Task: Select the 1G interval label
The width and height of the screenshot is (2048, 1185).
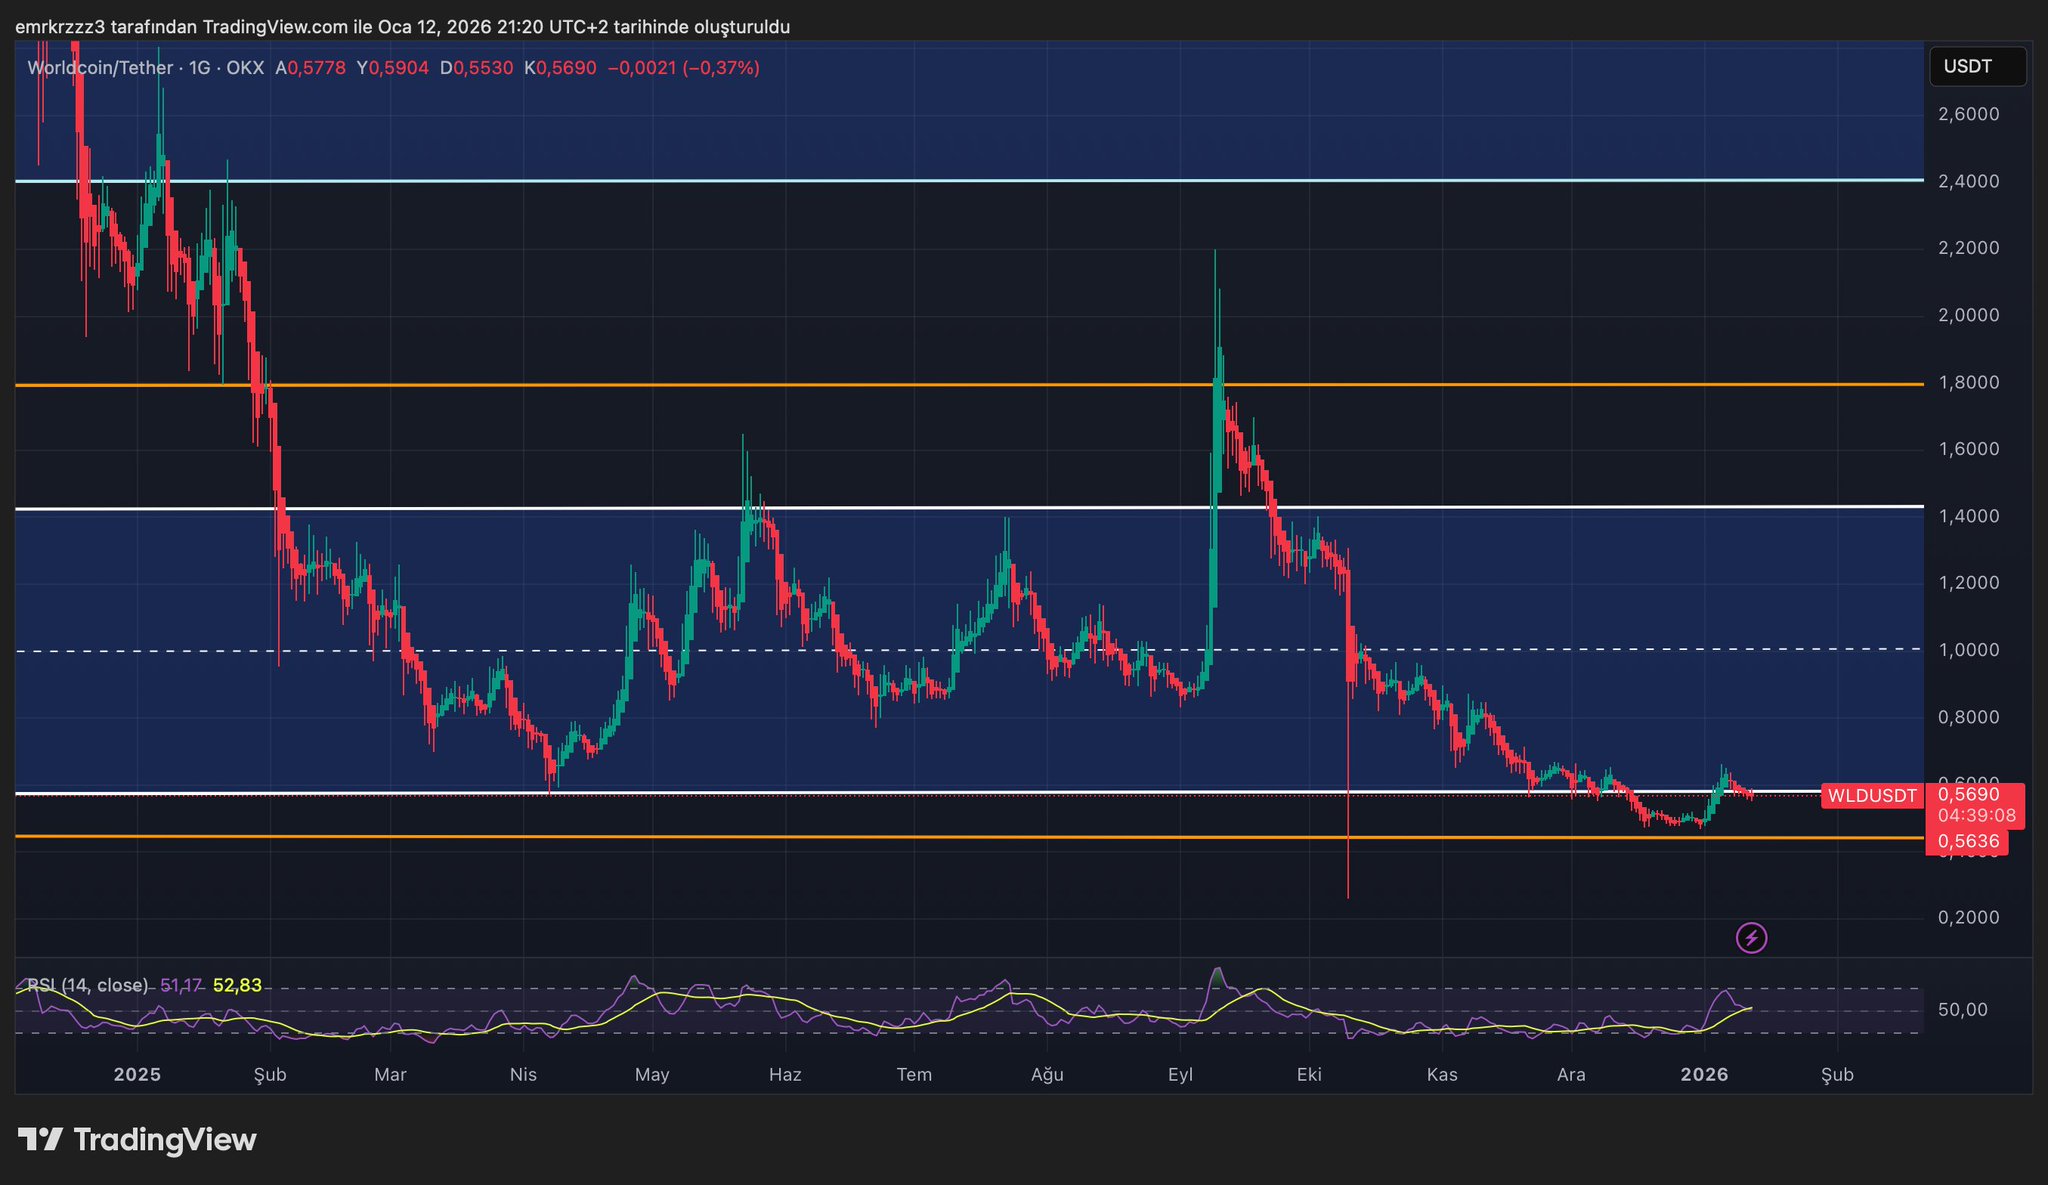Action: point(199,68)
